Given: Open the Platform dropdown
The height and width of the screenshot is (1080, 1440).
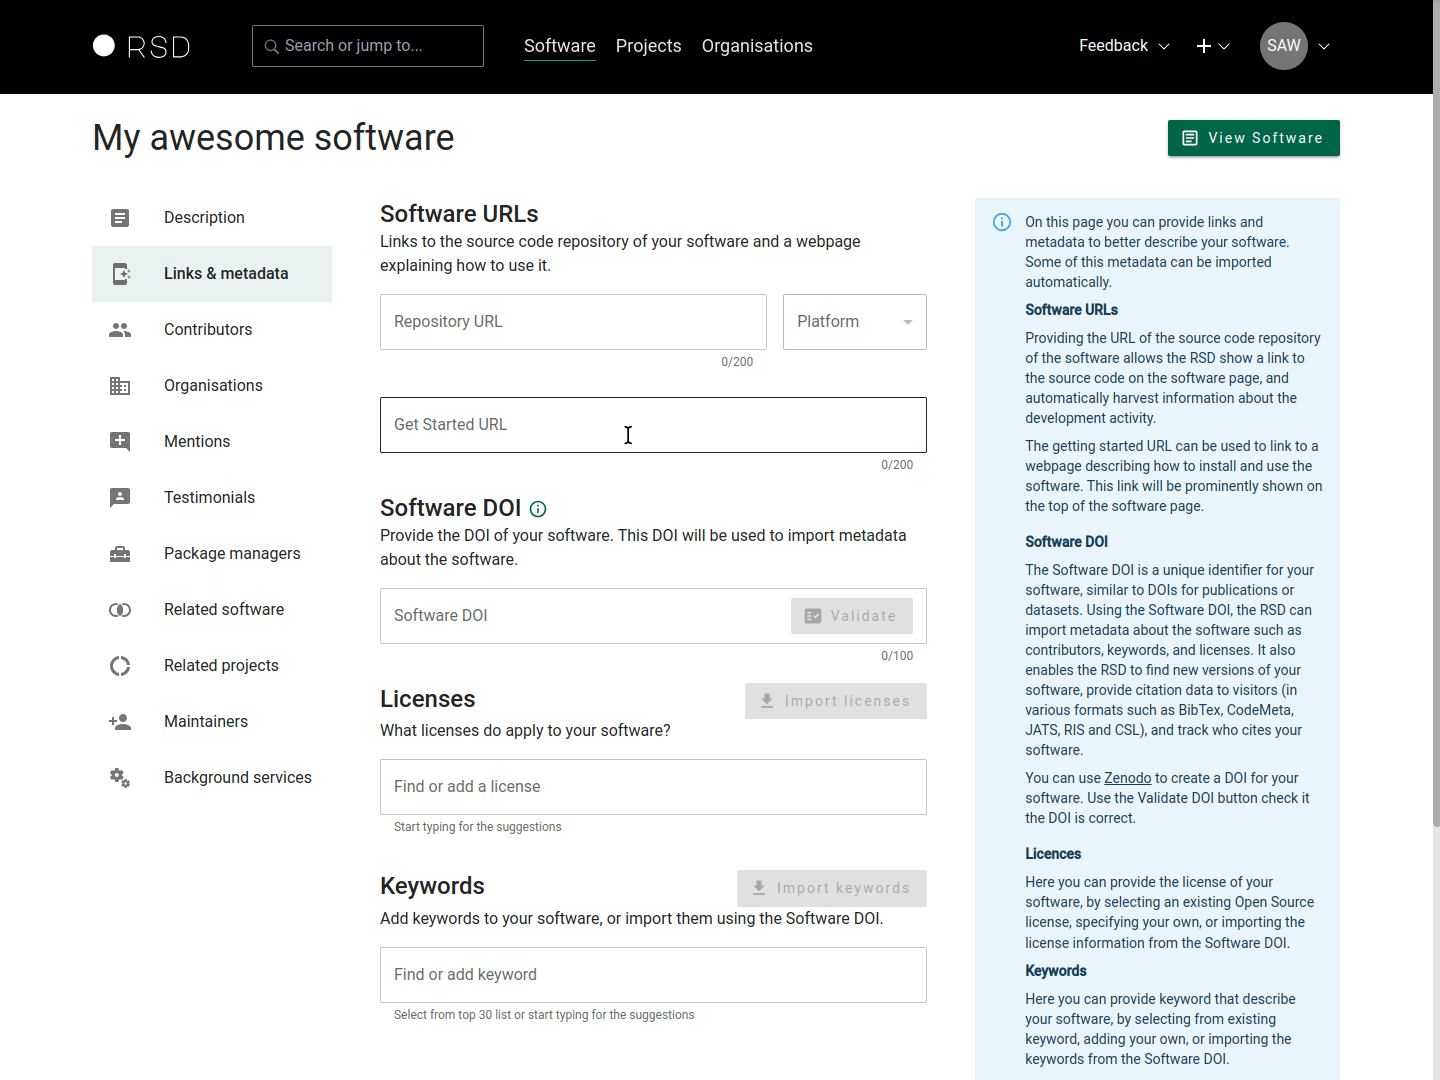Looking at the screenshot, I should point(854,322).
